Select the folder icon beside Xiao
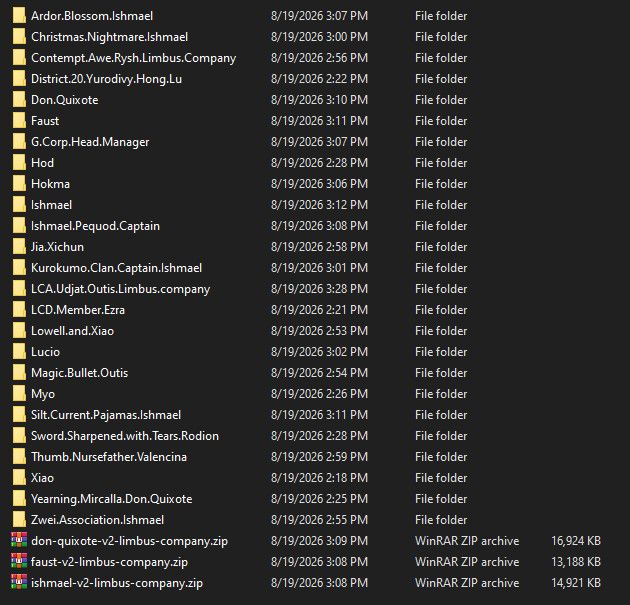The image size is (630, 605). (x=19, y=477)
